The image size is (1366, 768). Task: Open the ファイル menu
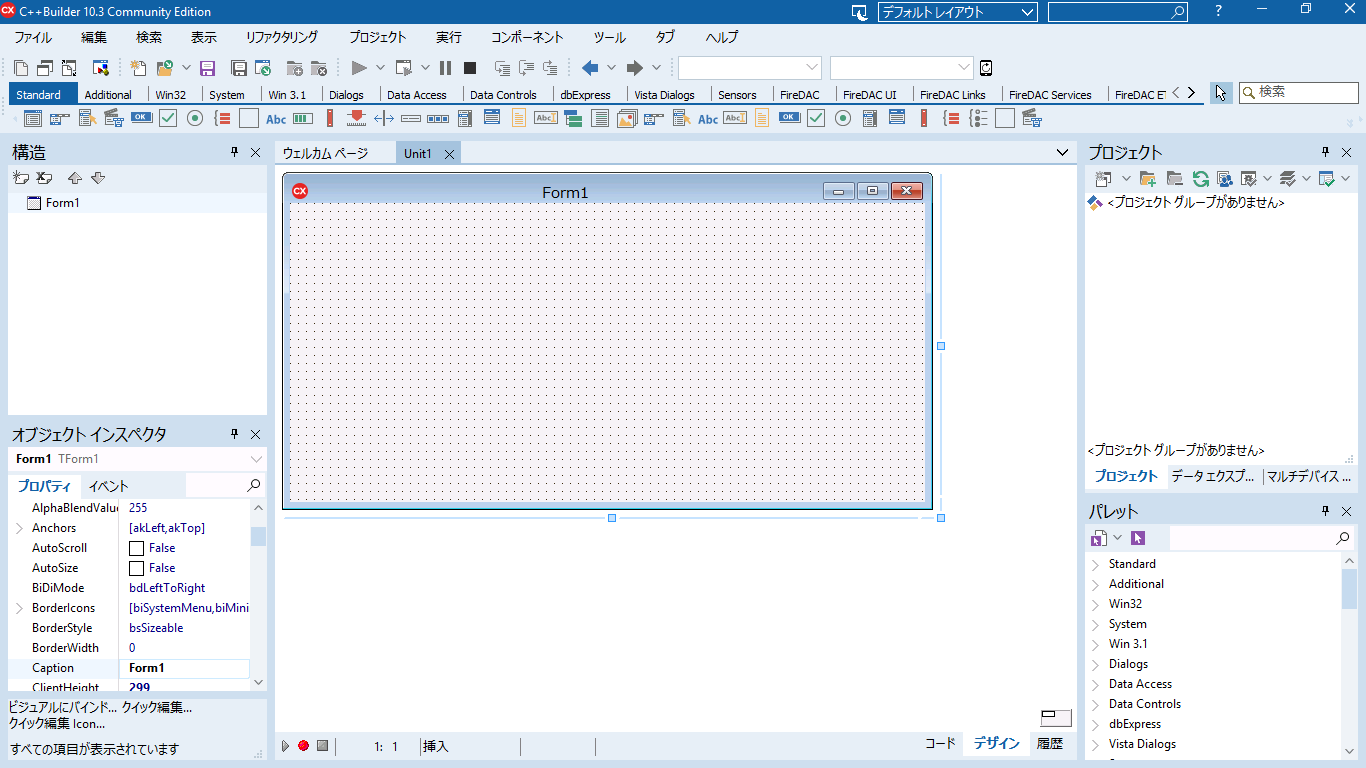pos(33,37)
